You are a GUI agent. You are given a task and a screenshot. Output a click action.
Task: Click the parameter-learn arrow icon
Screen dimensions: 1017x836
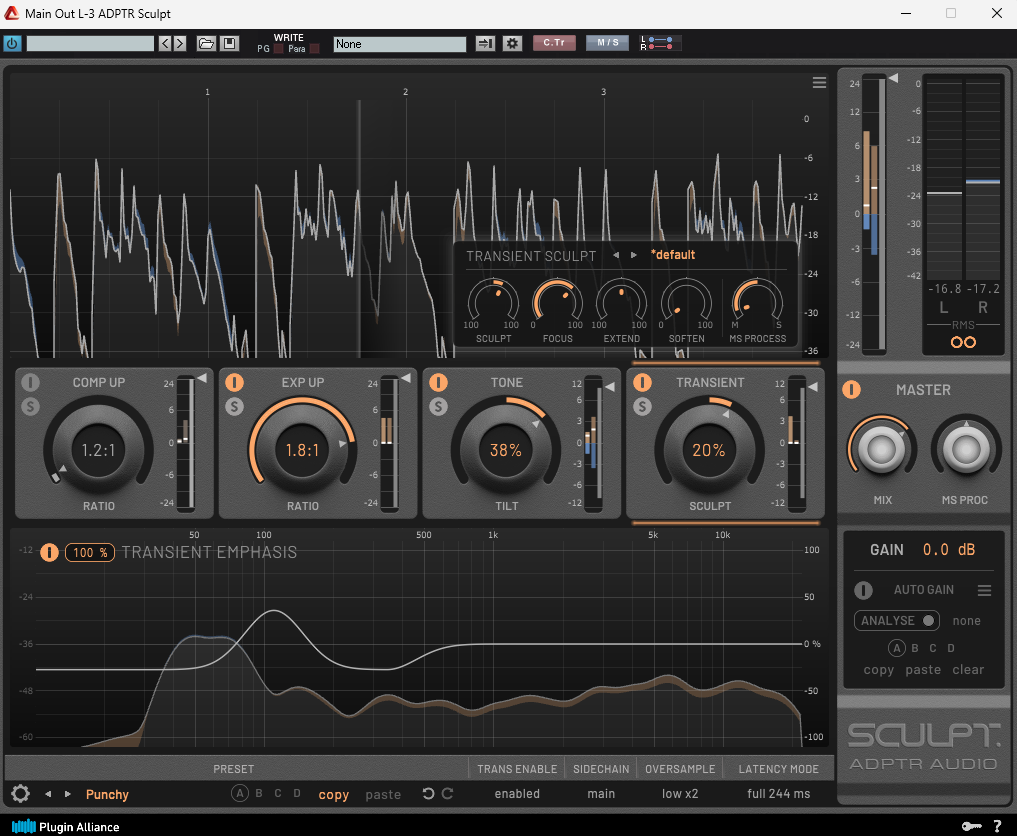click(x=485, y=43)
